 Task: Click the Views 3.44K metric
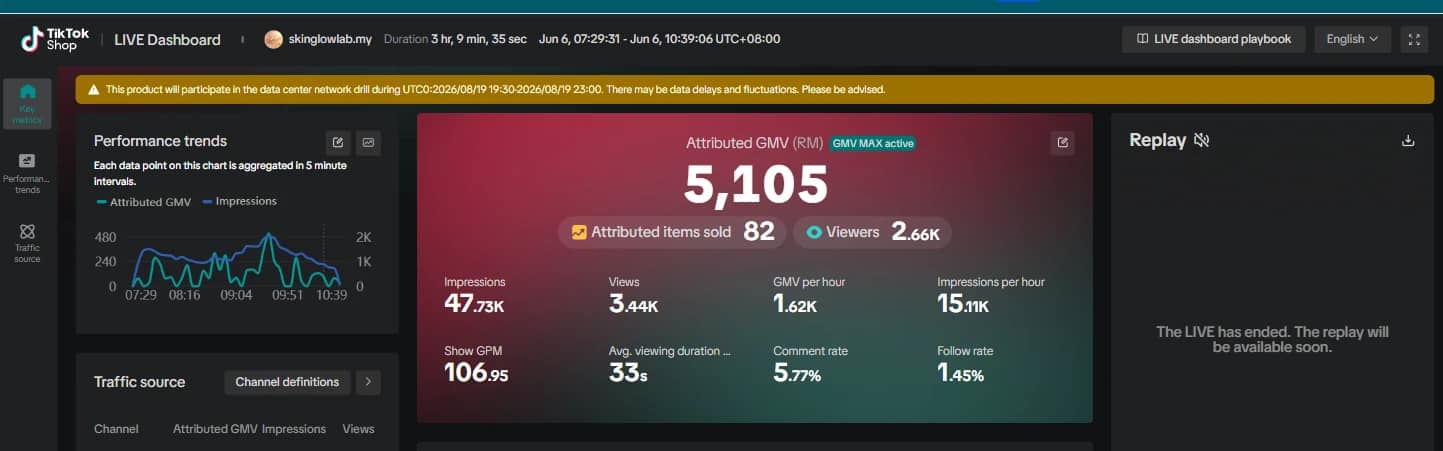pyautogui.click(x=634, y=295)
